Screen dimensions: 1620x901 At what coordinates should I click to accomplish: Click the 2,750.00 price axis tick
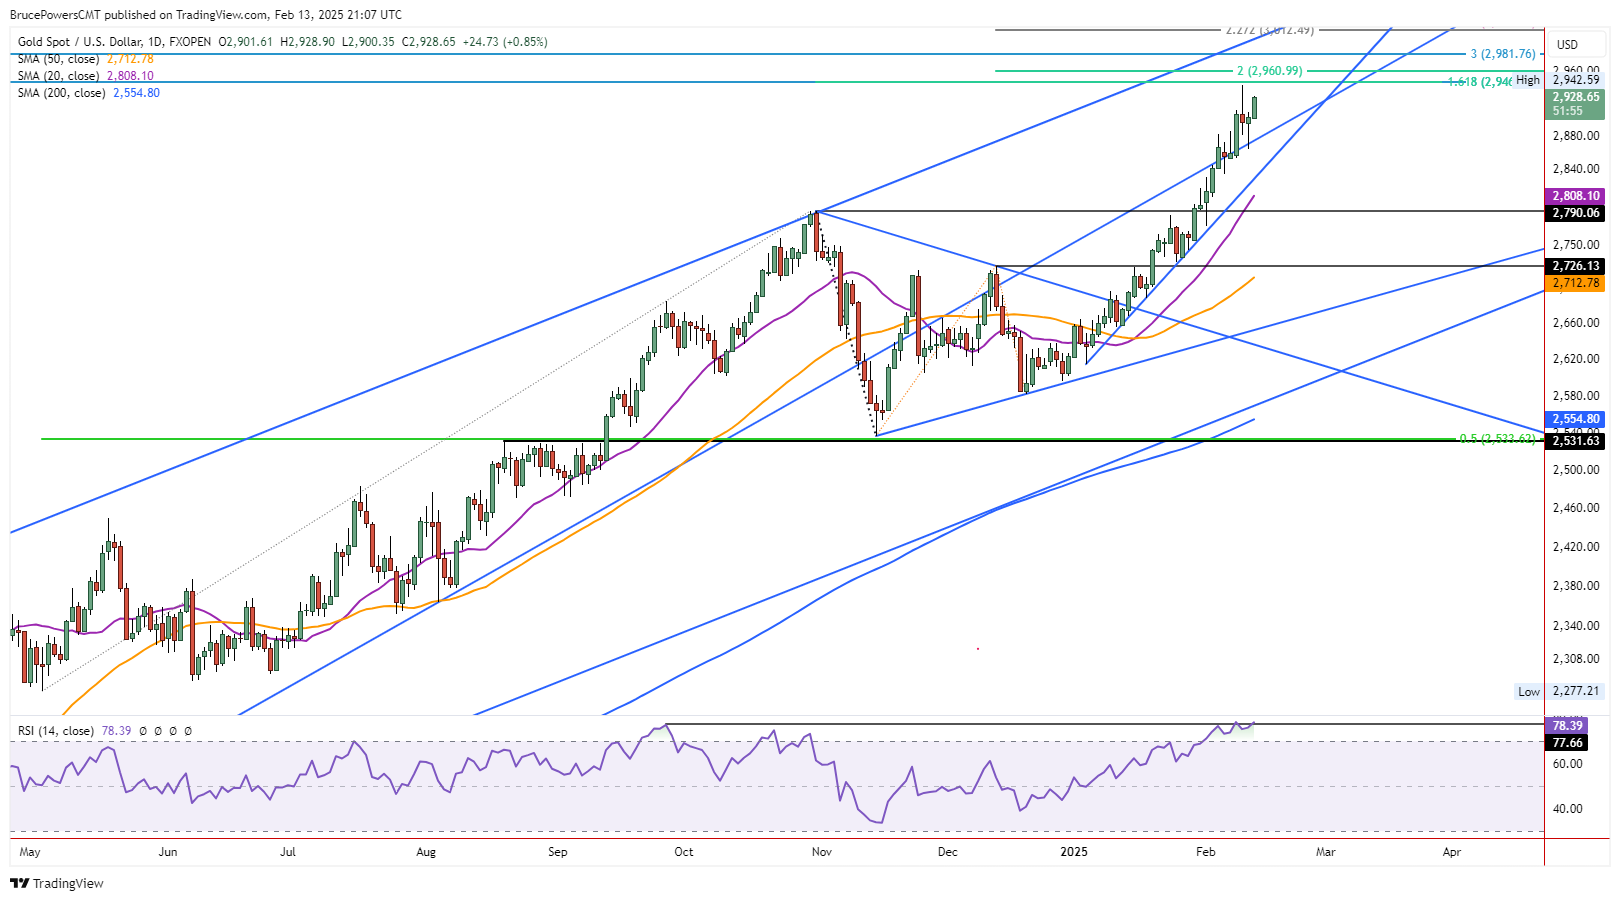[x=1576, y=245]
